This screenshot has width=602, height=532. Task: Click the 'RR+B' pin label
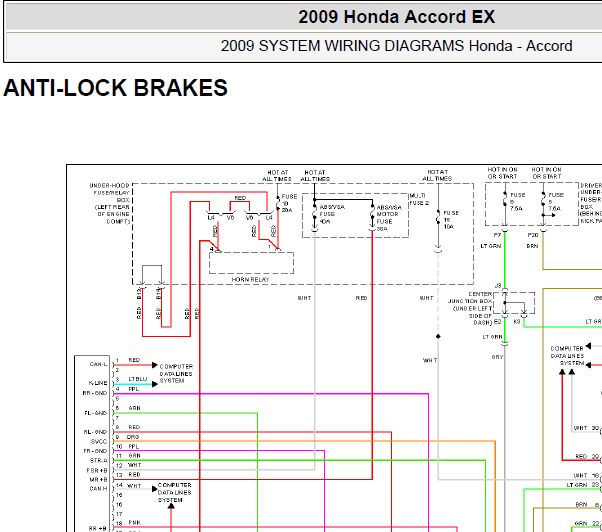(x=98, y=529)
